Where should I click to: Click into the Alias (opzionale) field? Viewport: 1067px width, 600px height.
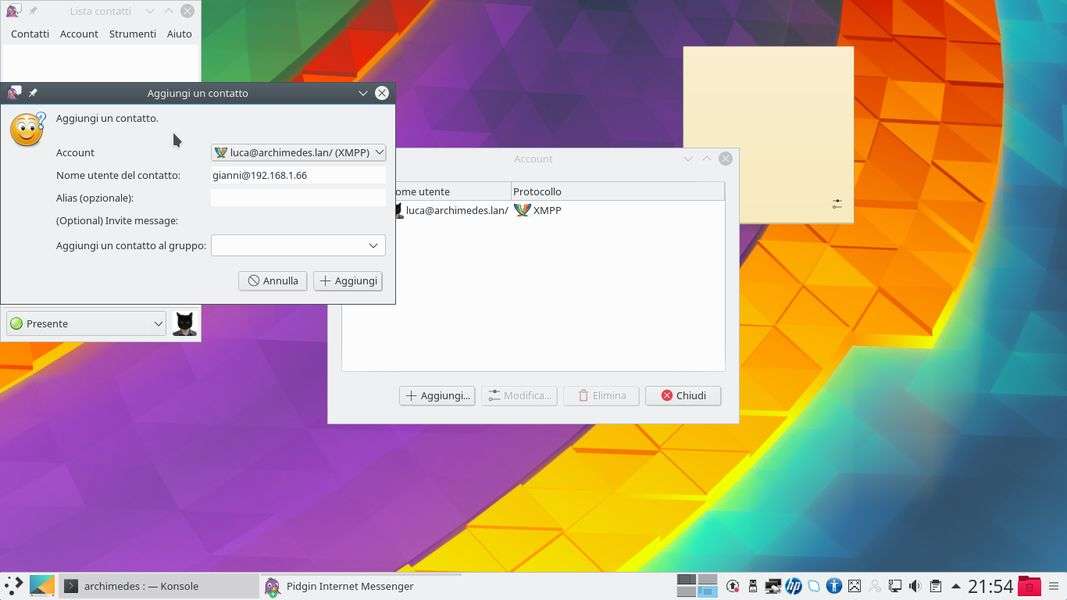(298, 198)
